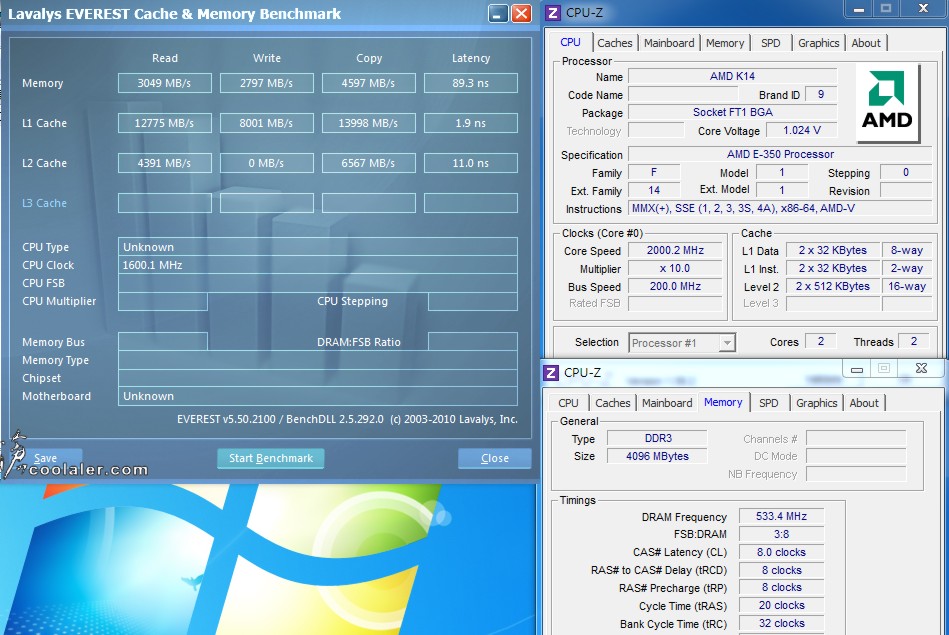
Task: Click the L1 Cache Read value 12775 MB/s
Action: [165, 123]
